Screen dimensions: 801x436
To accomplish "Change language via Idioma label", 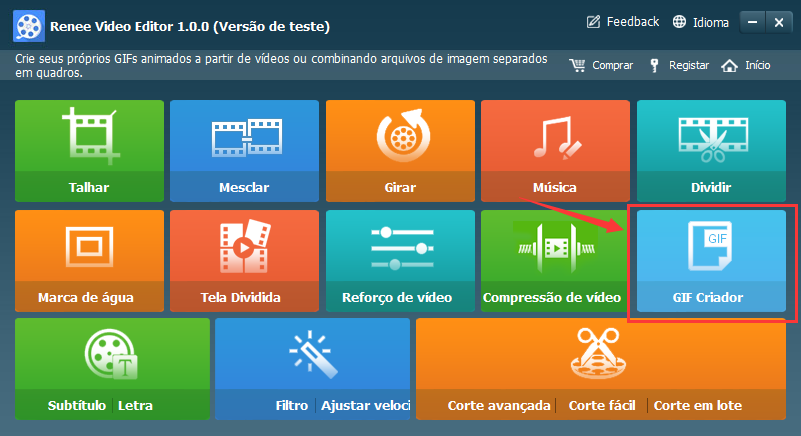I will pos(711,22).
